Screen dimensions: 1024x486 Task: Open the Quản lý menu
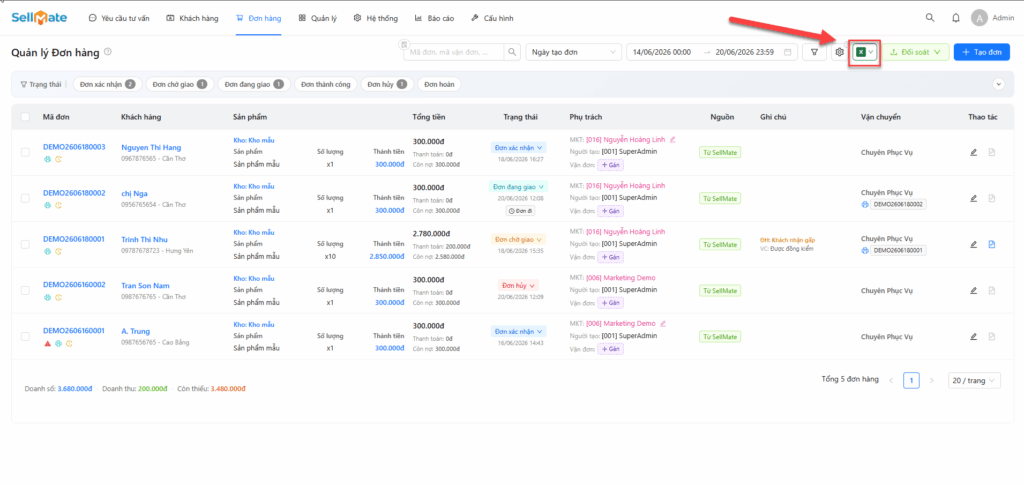click(317, 18)
